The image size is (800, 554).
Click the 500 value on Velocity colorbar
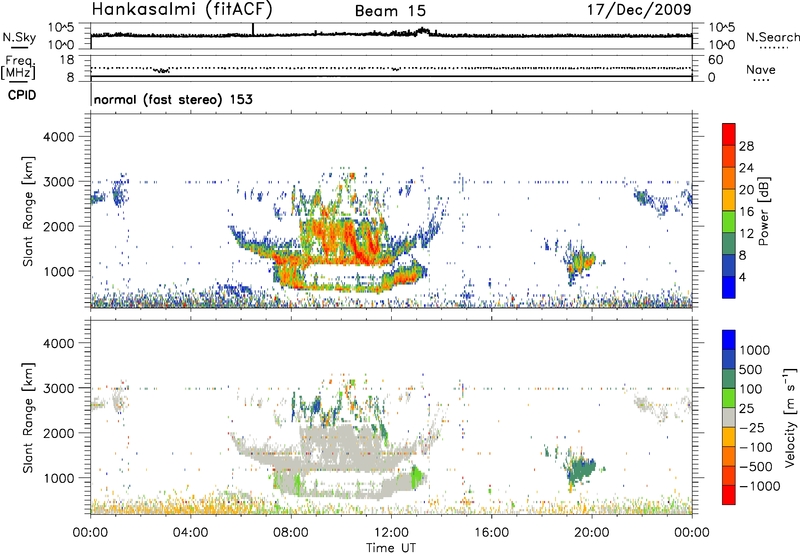click(x=751, y=370)
